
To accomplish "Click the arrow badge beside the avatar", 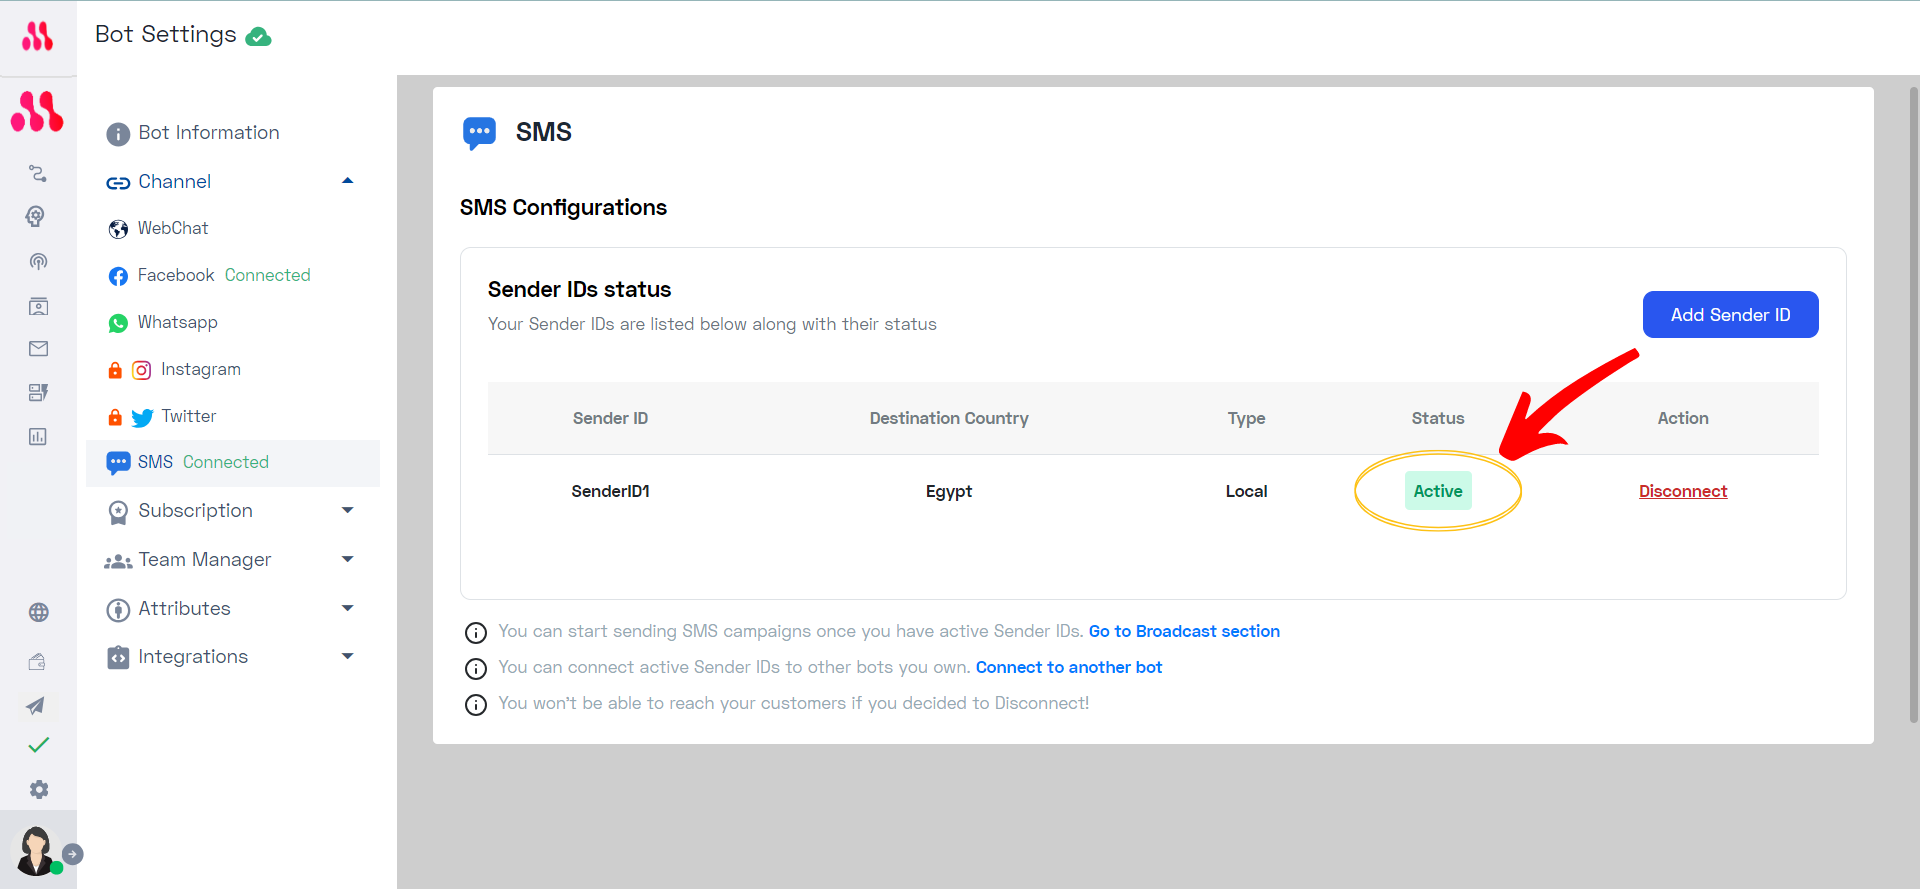I will (72, 854).
